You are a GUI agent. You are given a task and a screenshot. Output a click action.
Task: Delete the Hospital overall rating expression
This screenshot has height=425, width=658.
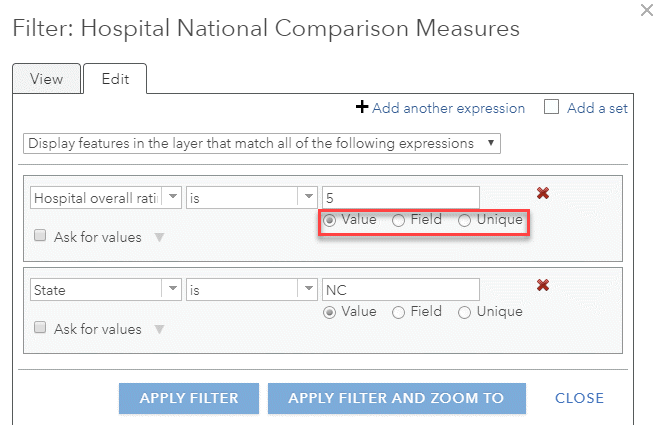[543, 194]
